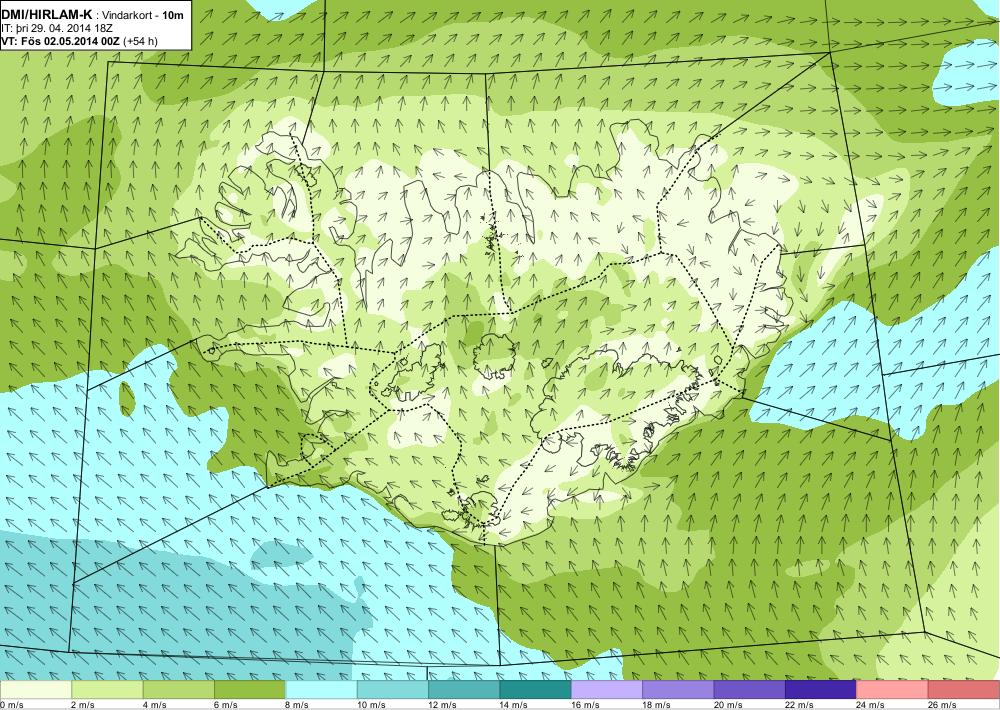The image size is (1000, 710).
Task: Pick the light pink legend swatch after 24 m/s
Action: (x=893, y=690)
